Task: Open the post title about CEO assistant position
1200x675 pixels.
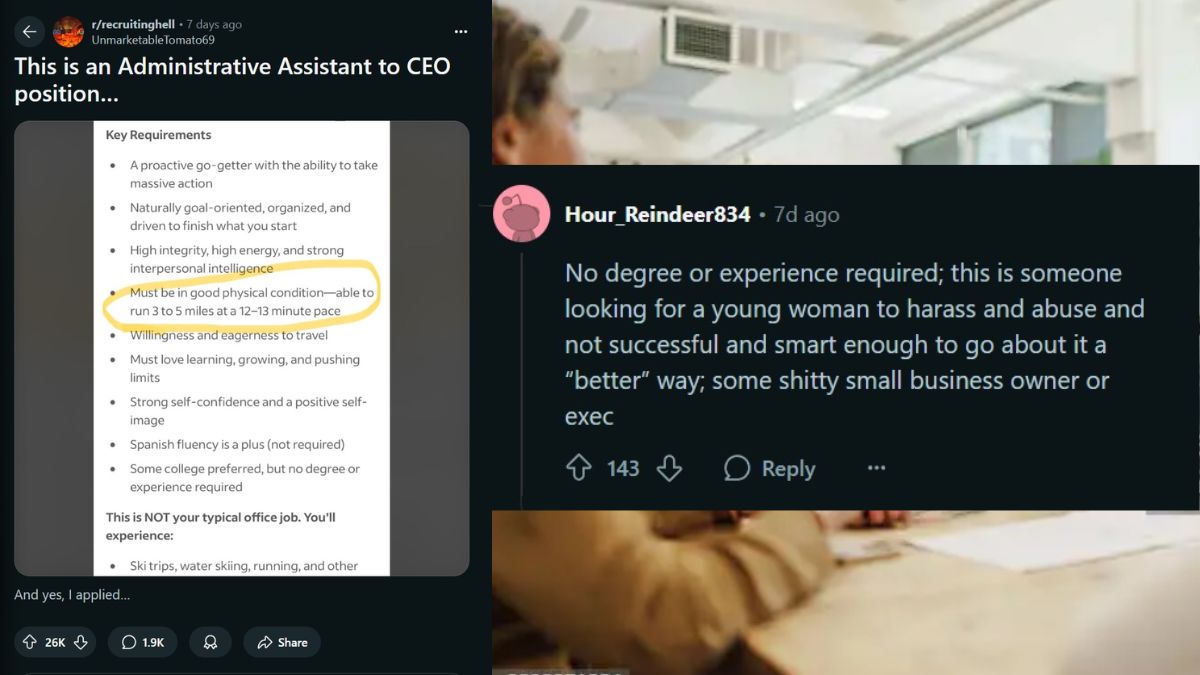Action: [x=232, y=80]
